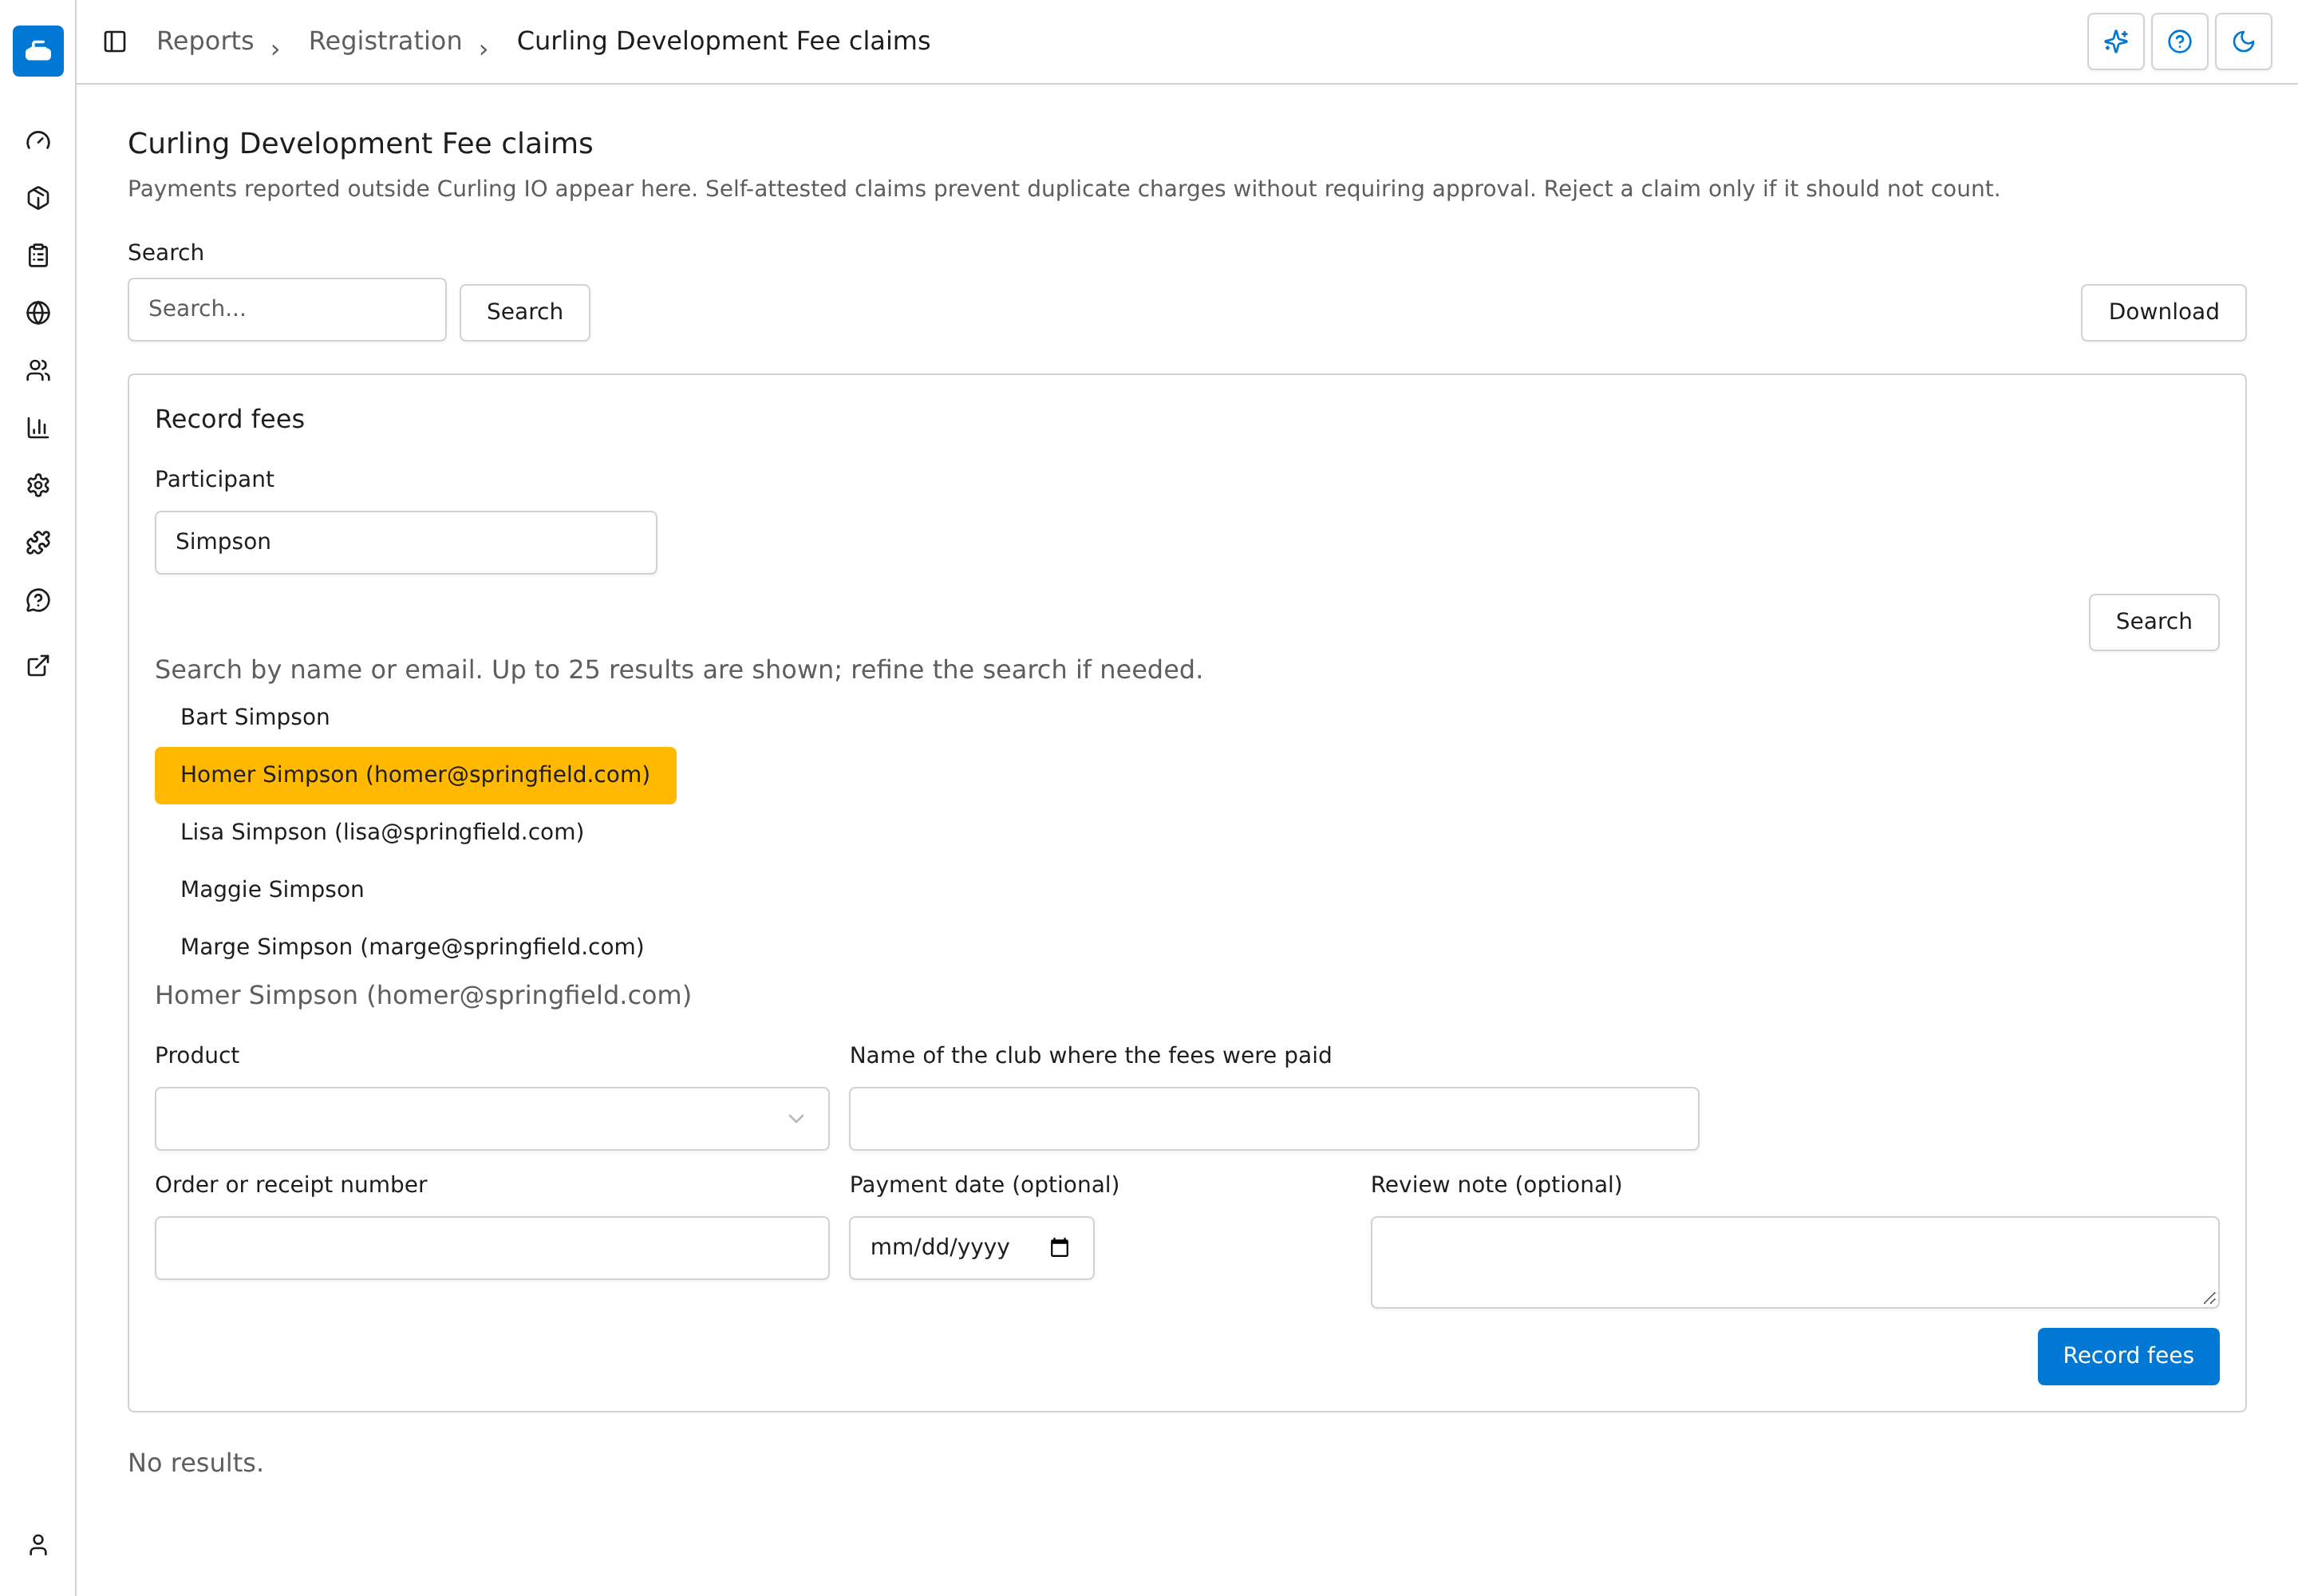Click the Search button in Record fees panel
This screenshot has height=1596, width=2298.
tap(2154, 622)
